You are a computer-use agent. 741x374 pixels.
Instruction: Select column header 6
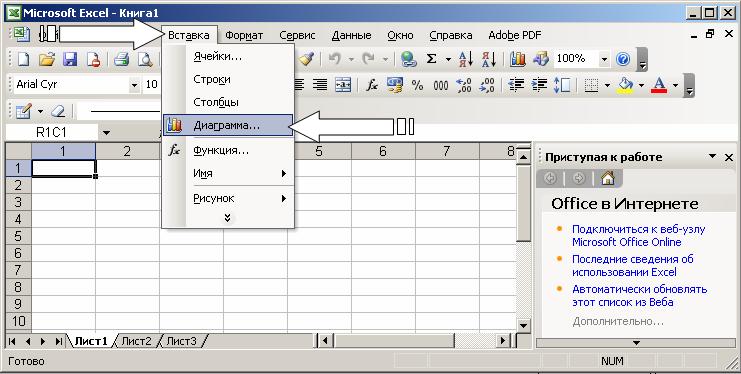coord(383,151)
